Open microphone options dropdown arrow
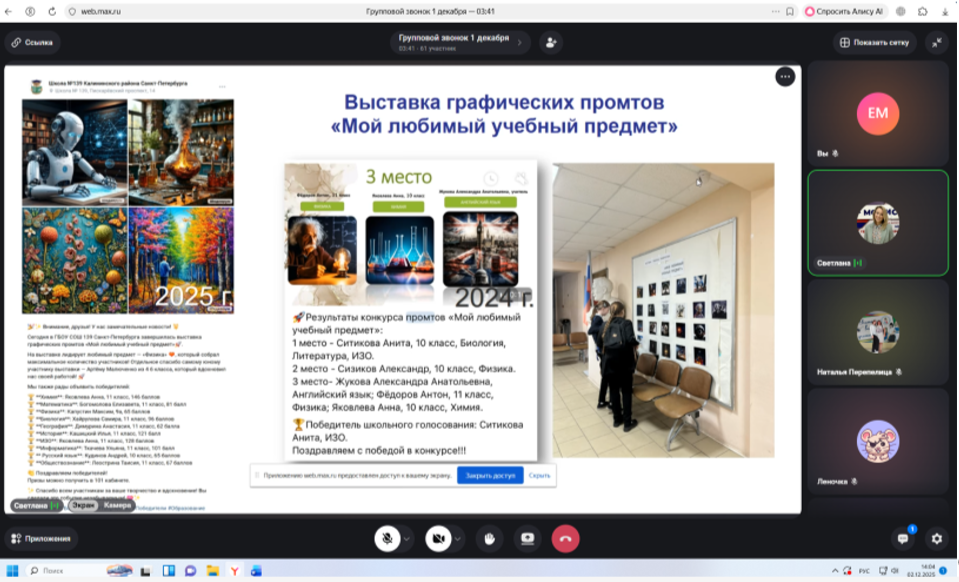This screenshot has height=582, width=959. pos(407,539)
